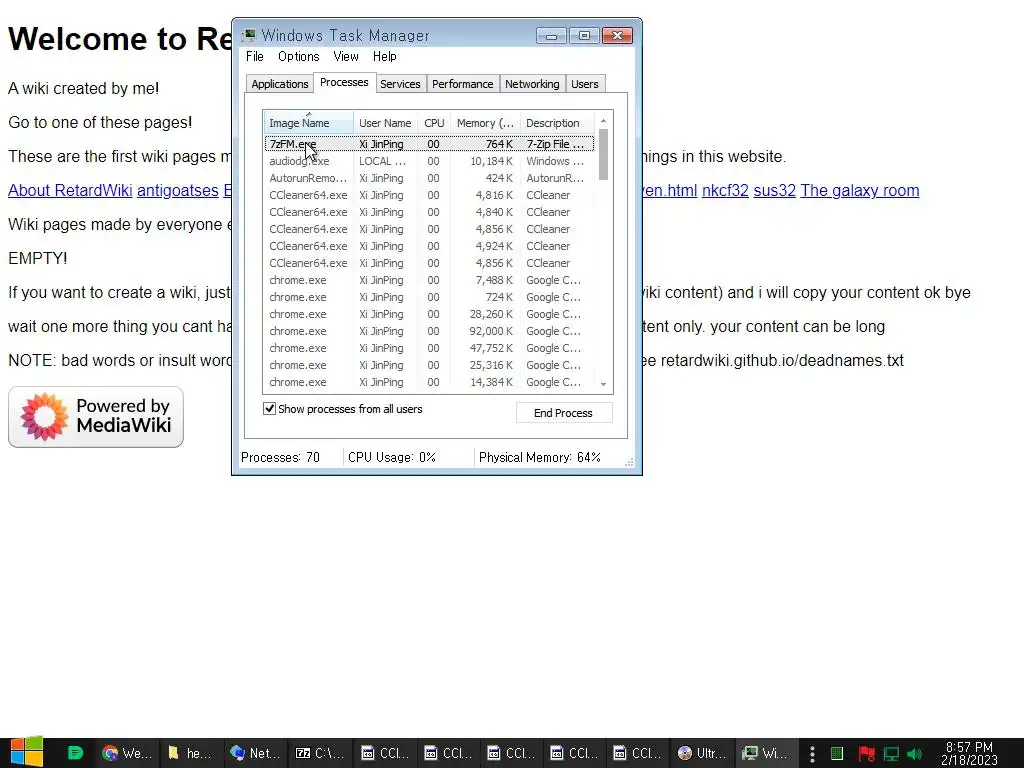Open the File menu in Task Manager
Screen dimensions: 1024x768
click(x=255, y=56)
